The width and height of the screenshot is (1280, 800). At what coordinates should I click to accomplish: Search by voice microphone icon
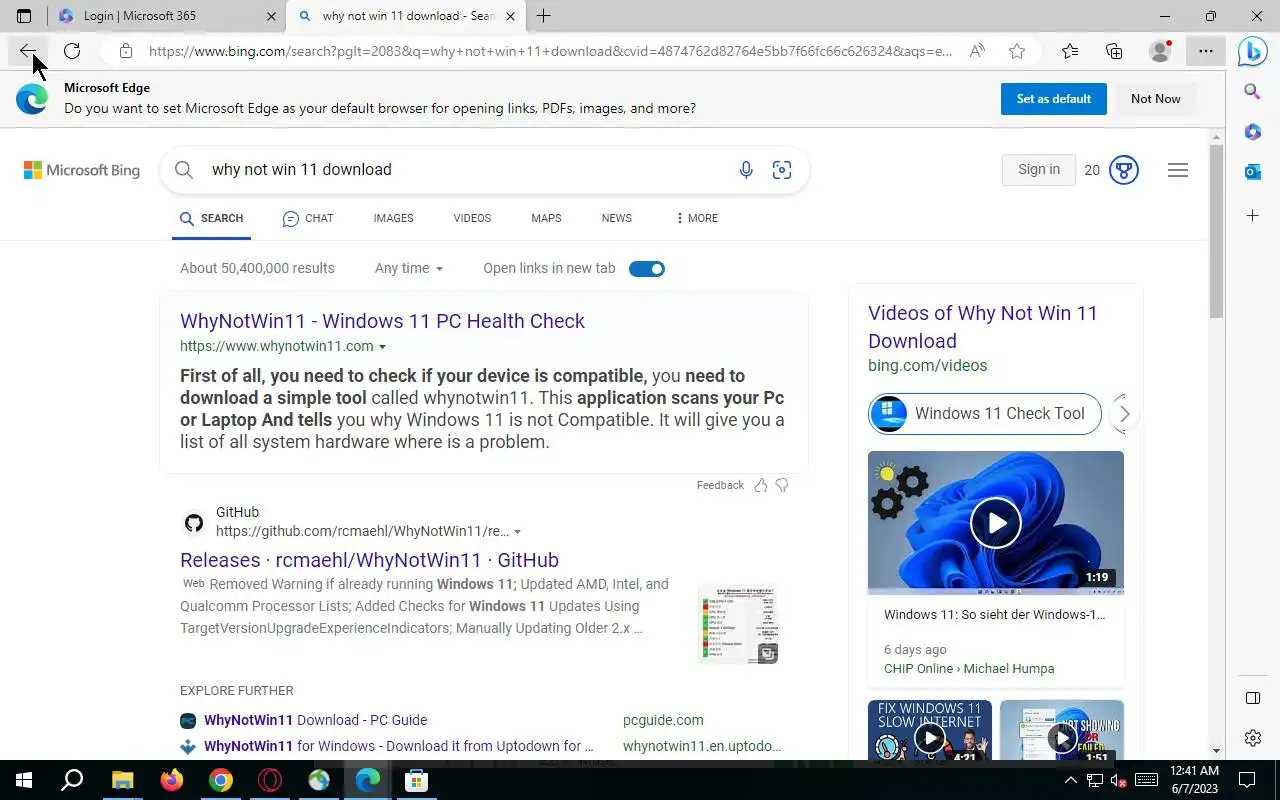746,170
